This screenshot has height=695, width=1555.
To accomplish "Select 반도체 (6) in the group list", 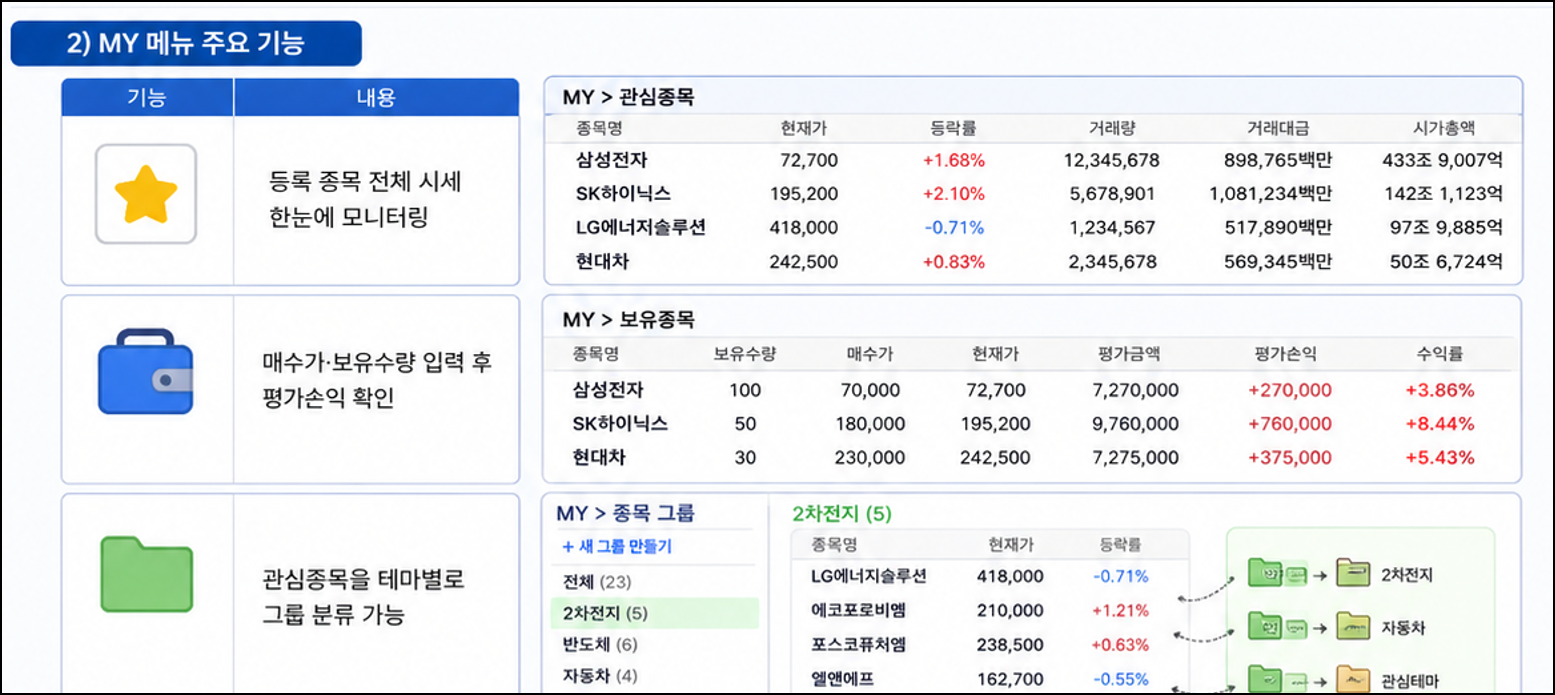I will tap(600, 645).
